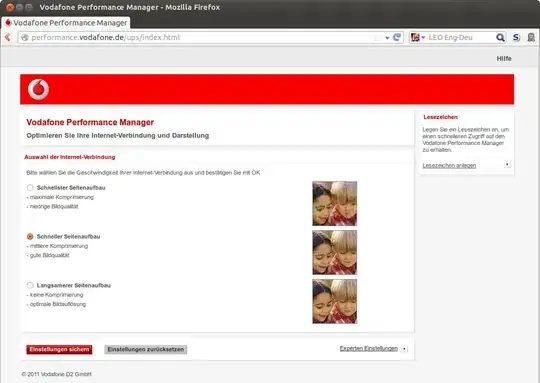Click the reload page icon in URL bar
Image resolution: width=540 pixels, height=383 pixels.
pyautogui.click(x=397, y=37)
